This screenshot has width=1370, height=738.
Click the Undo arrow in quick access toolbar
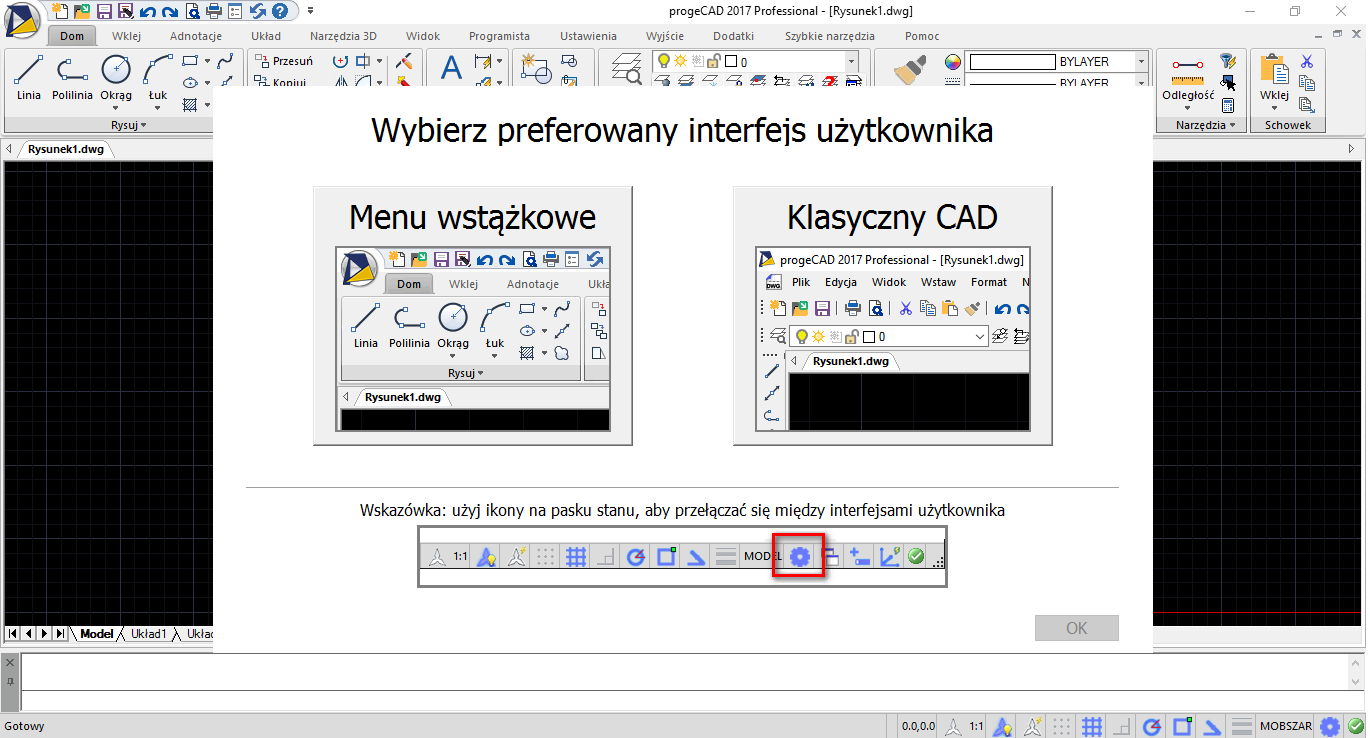(x=148, y=11)
